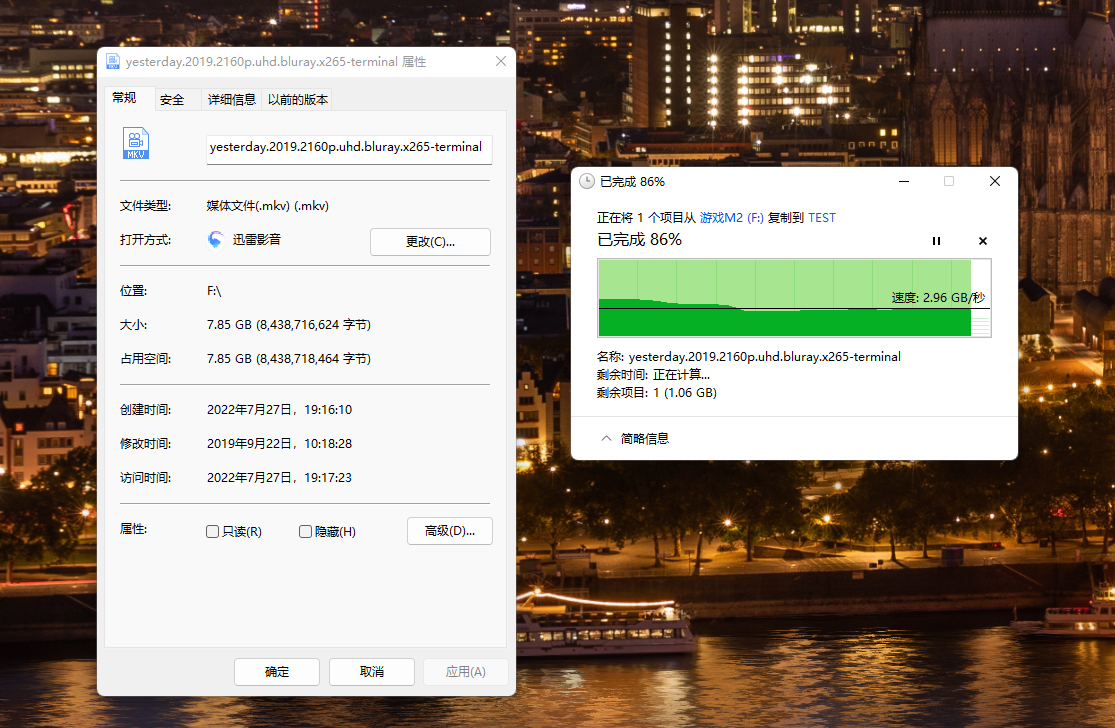This screenshot has width=1115, height=728.
Task: Minimize the copy progress dialog
Action: pyautogui.click(x=904, y=181)
